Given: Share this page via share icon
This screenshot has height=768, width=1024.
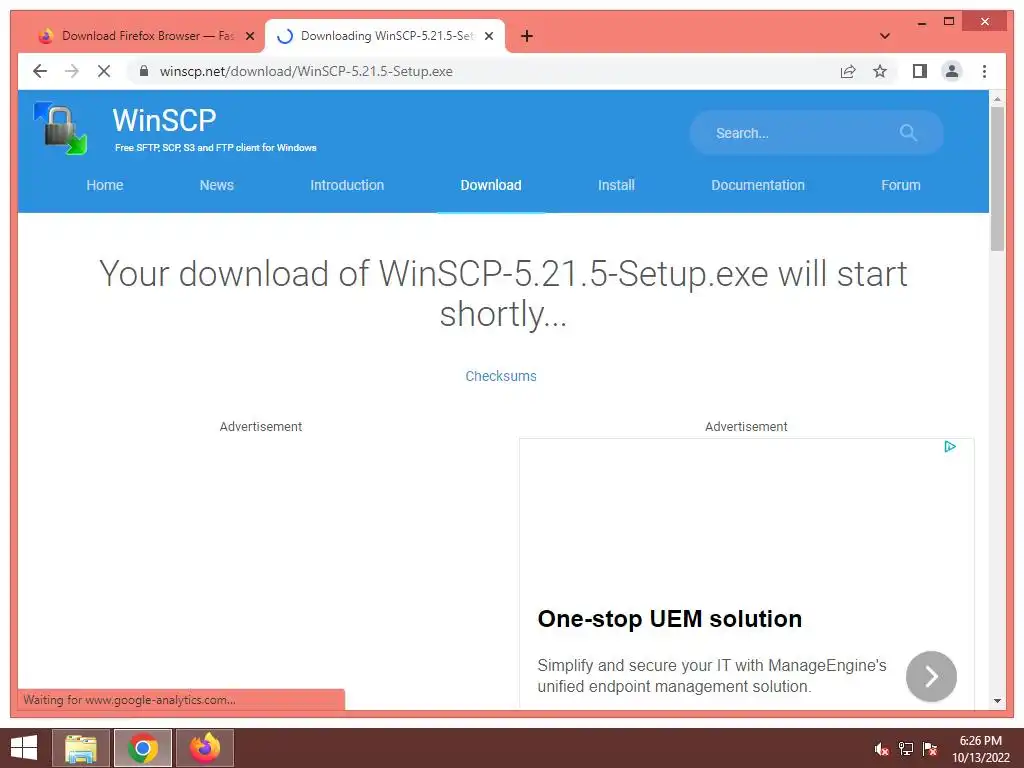Looking at the screenshot, I should tap(848, 71).
